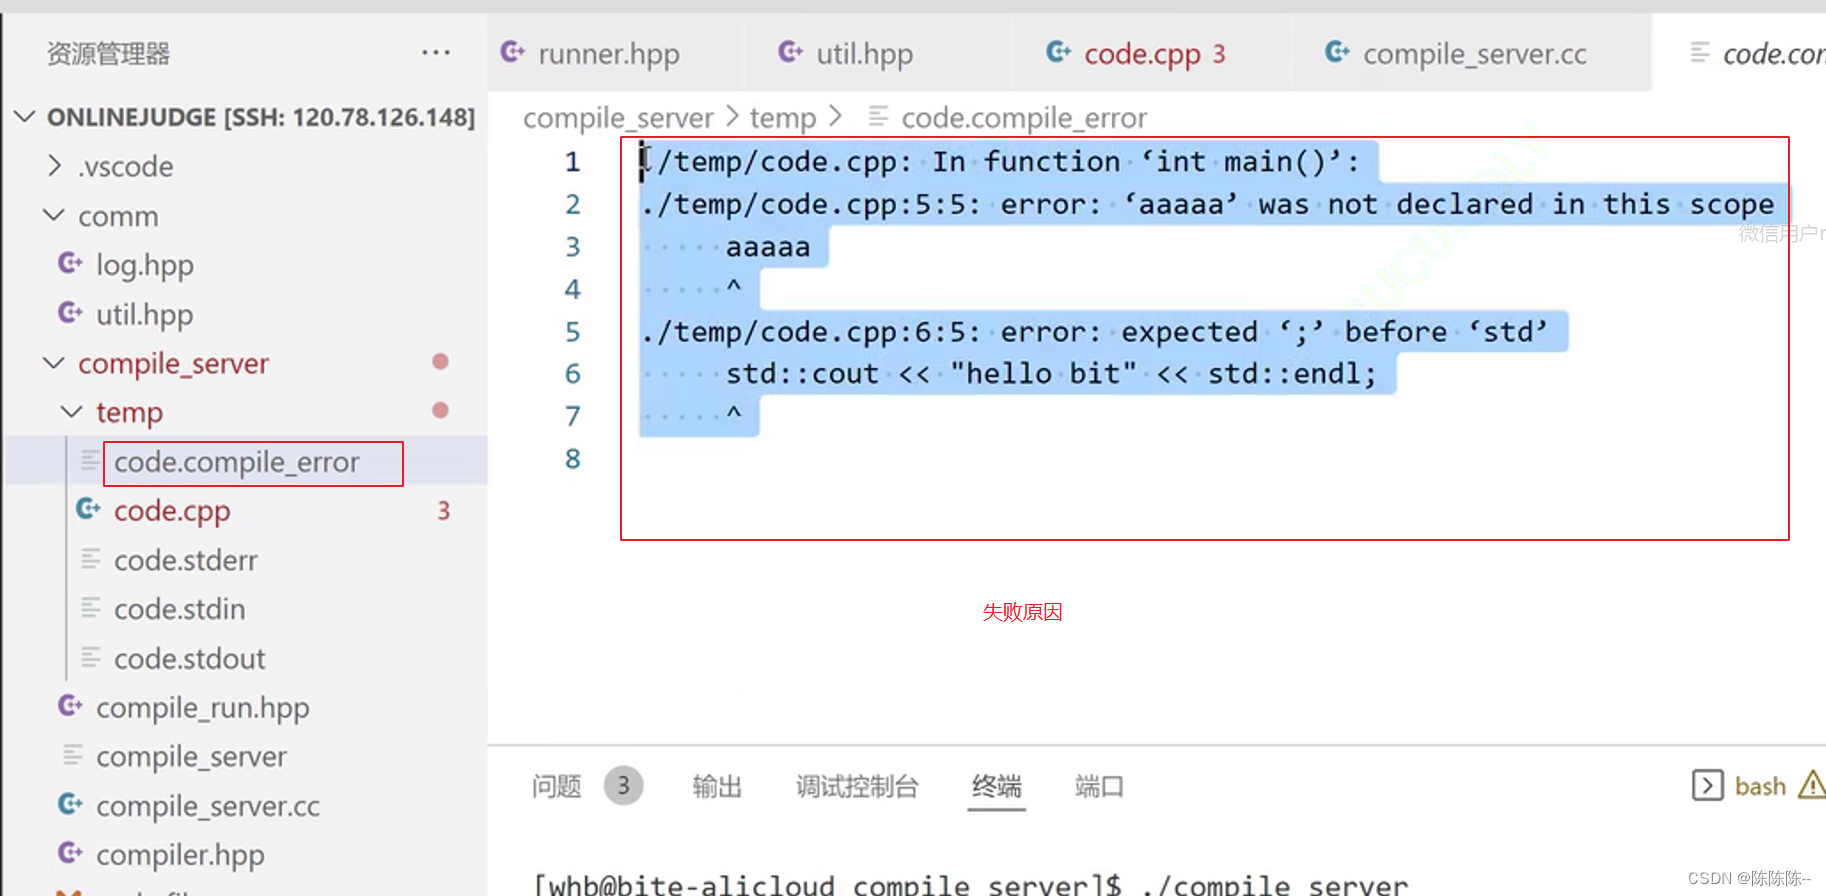Click the bash terminal icon
The height and width of the screenshot is (896, 1826).
(1707, 786)
